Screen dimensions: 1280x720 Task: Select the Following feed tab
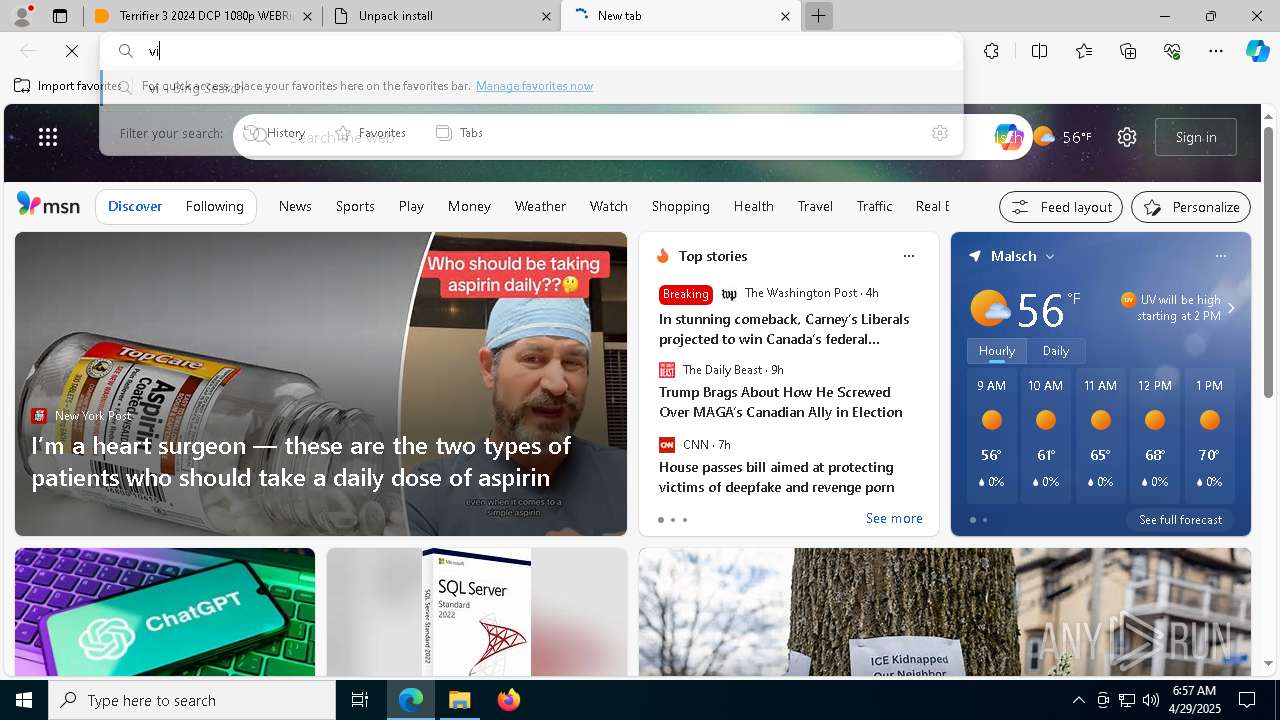[x=215, y=206]
